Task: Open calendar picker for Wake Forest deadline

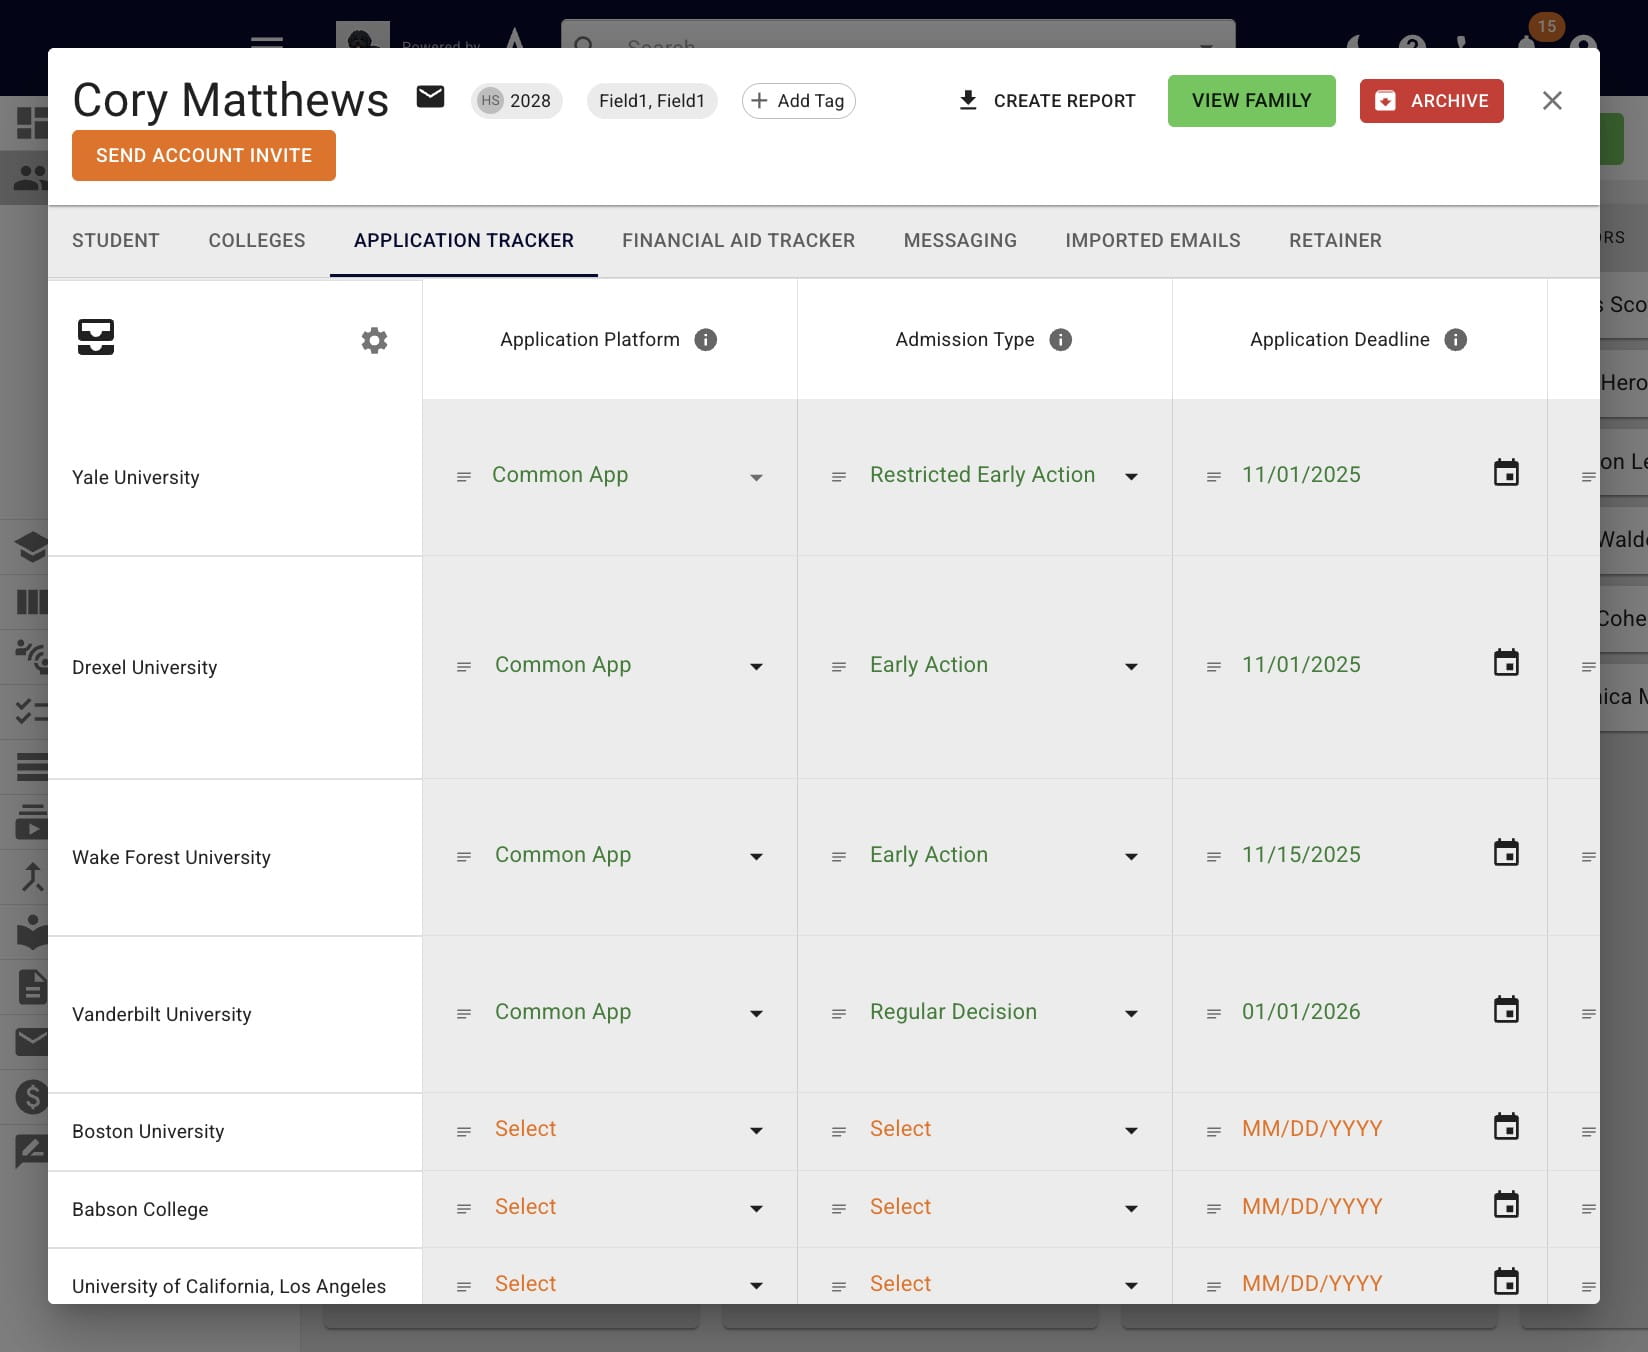Action: (x=1506, y=853)
